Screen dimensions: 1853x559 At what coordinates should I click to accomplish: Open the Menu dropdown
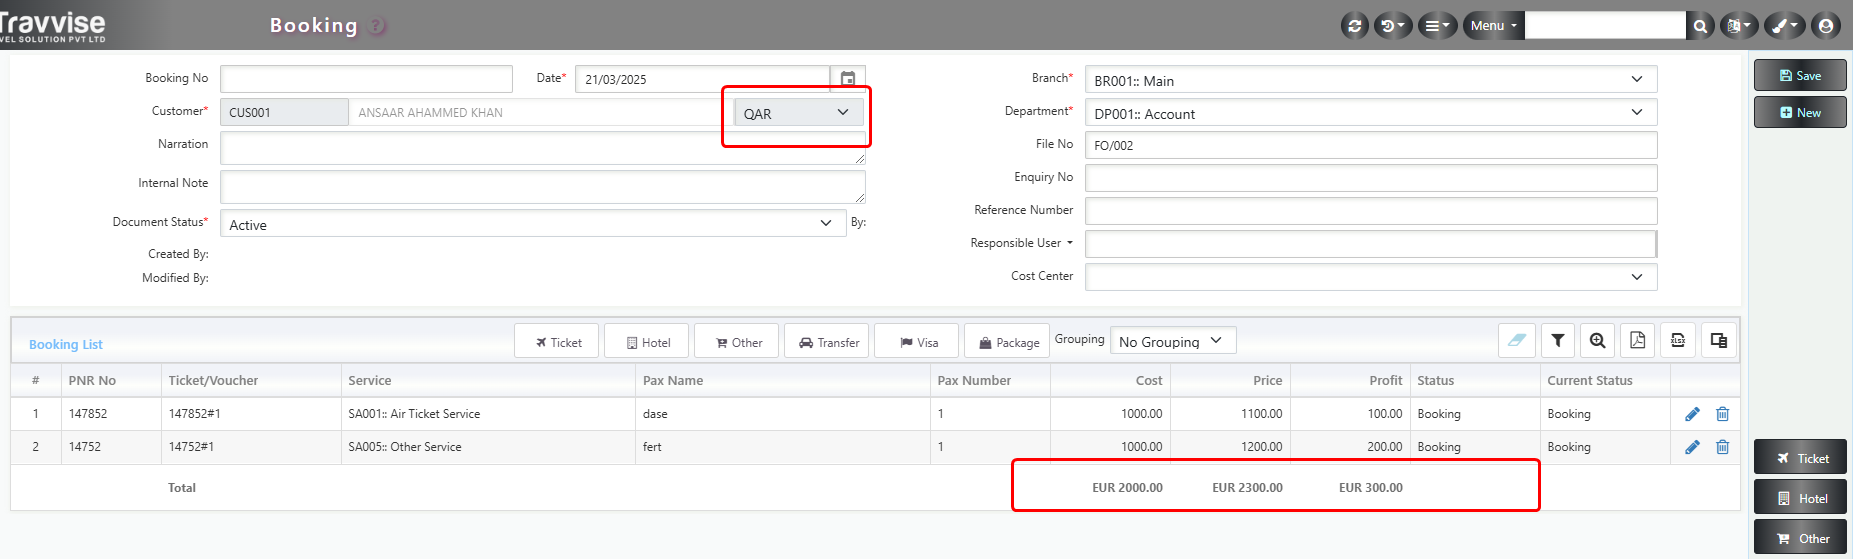pyautogui.click(x=1493, y=26)
